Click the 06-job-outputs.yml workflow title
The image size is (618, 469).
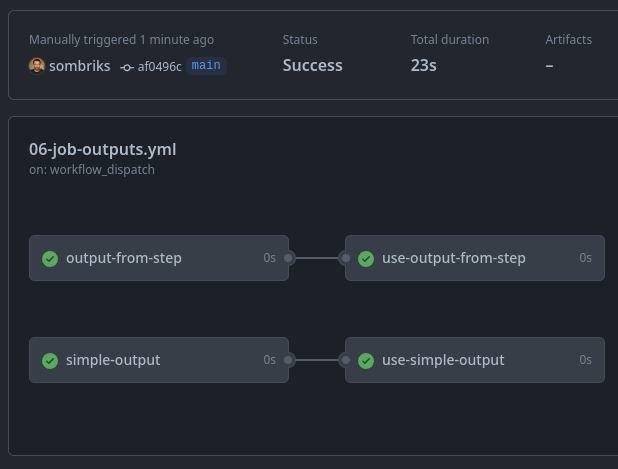pyautogui.click(x=103, y=149)
